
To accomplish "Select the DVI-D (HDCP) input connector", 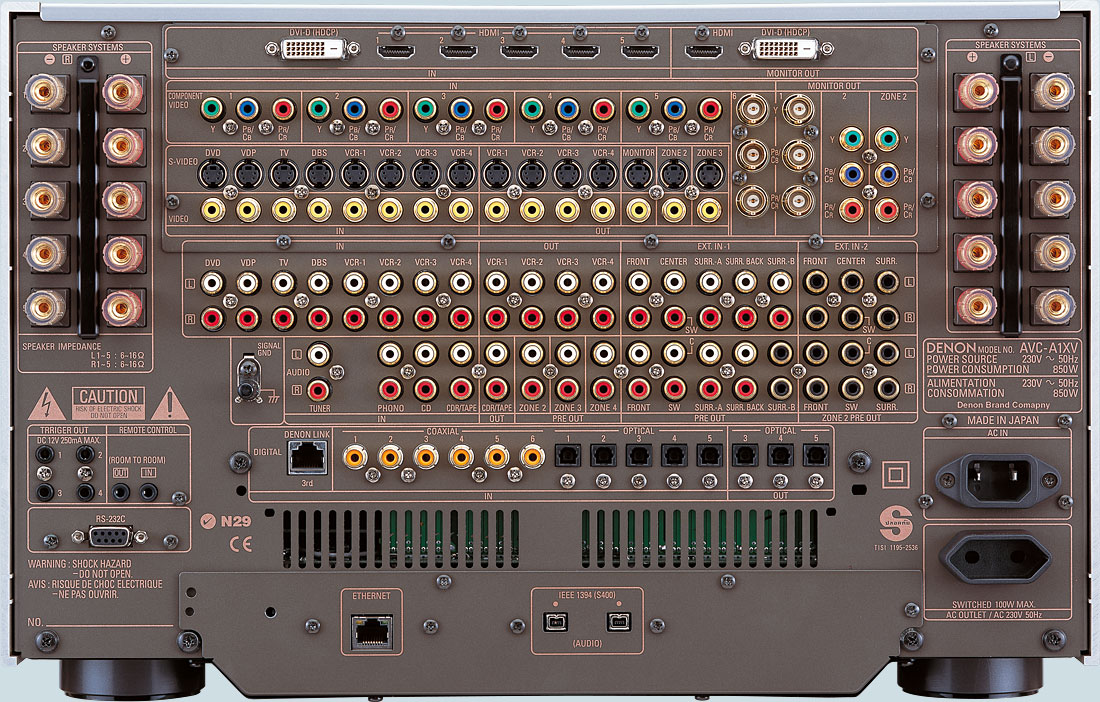I will [313, 49].
